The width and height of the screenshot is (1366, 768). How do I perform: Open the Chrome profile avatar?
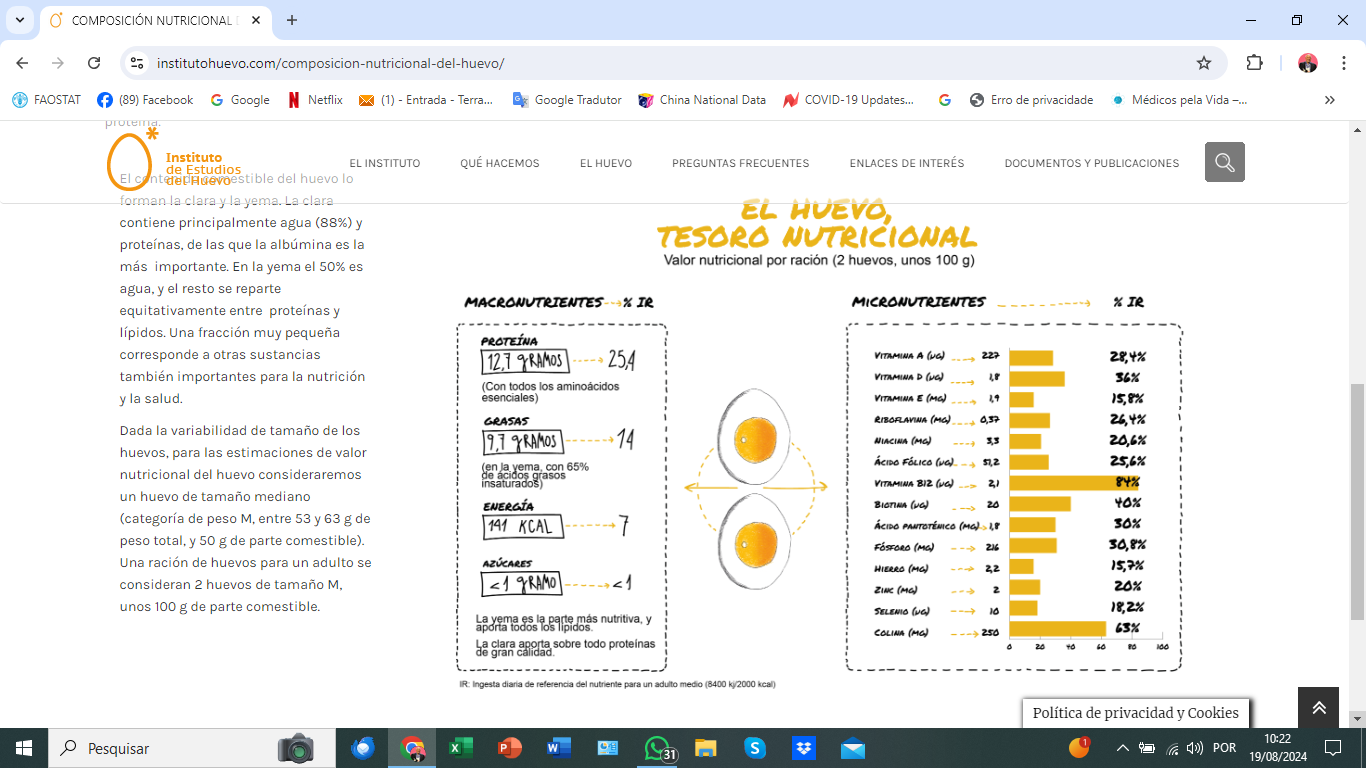click(x=1308, y=63)
